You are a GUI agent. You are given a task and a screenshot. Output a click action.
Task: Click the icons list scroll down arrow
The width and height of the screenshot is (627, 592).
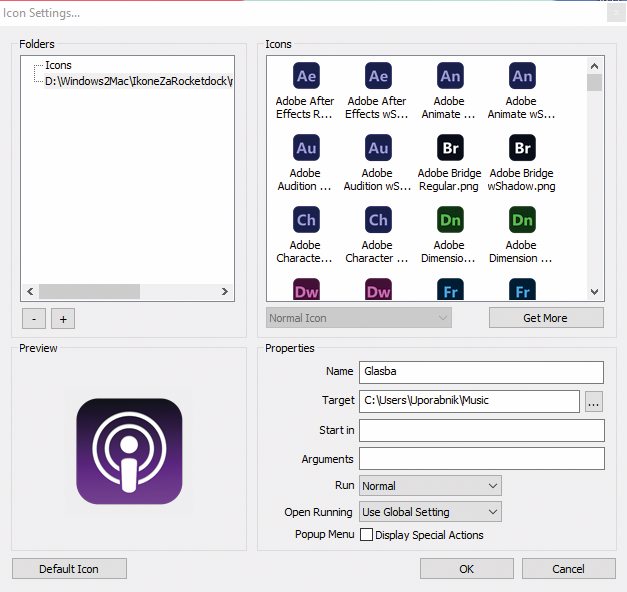click(x=594, y=292)
